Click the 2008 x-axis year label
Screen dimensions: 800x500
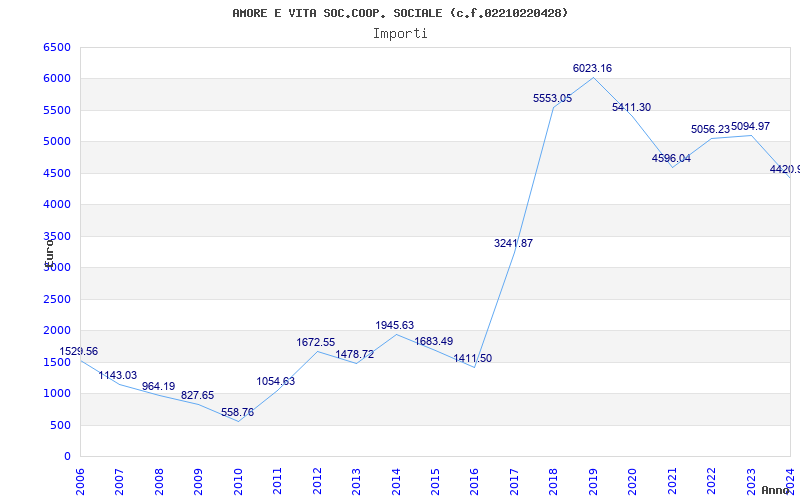coord(159,481)
